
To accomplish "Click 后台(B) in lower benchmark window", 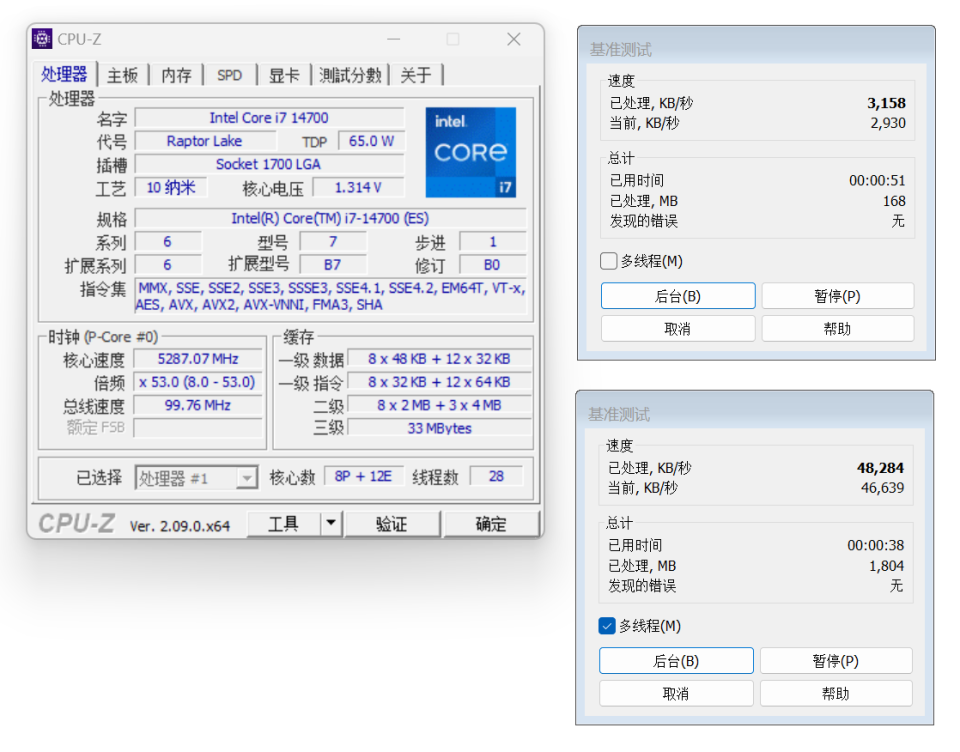I will 676,661.
